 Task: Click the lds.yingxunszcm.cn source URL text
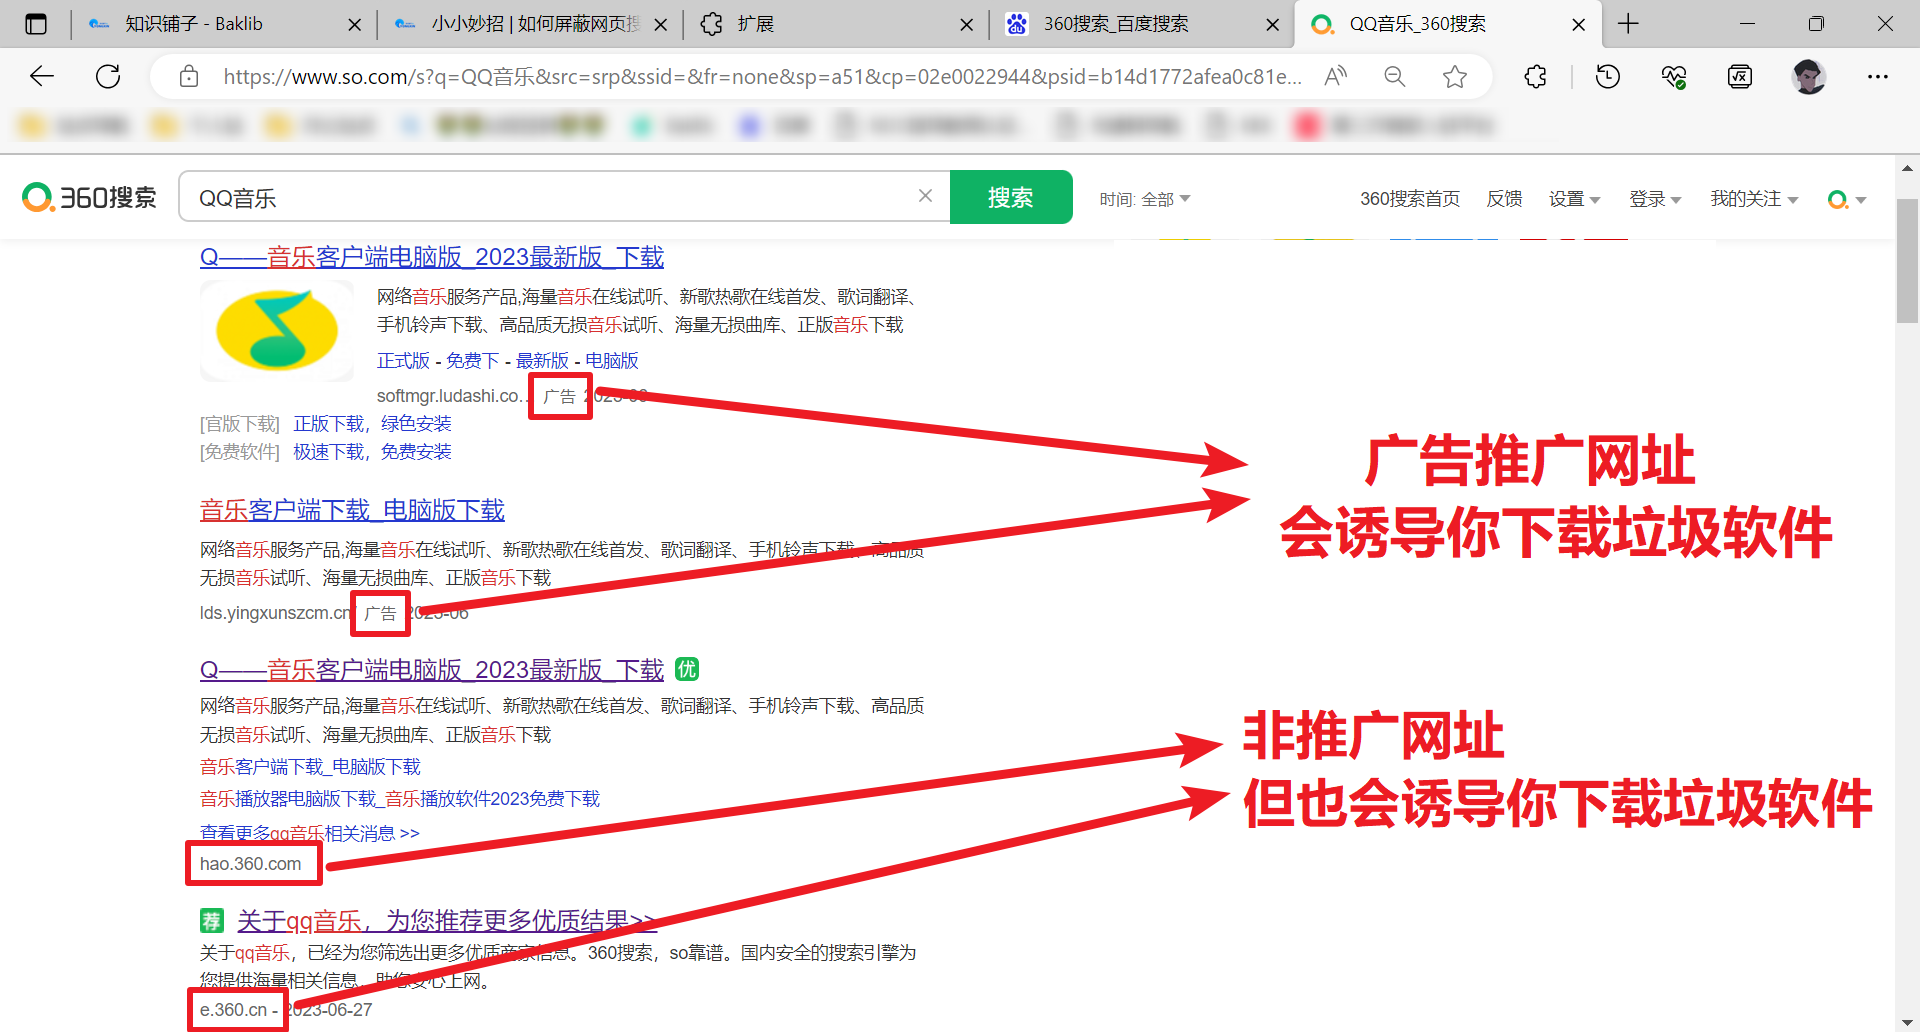point(275,613)
